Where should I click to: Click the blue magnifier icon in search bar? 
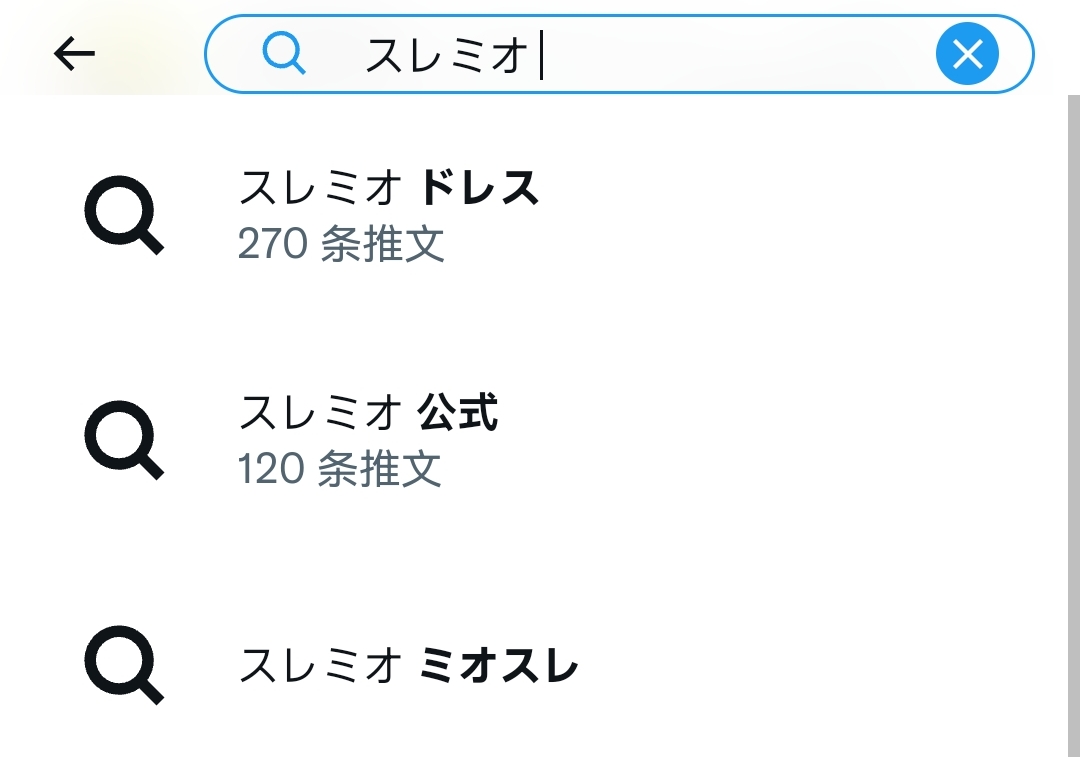pyautogui.click(x=284, y=54)
